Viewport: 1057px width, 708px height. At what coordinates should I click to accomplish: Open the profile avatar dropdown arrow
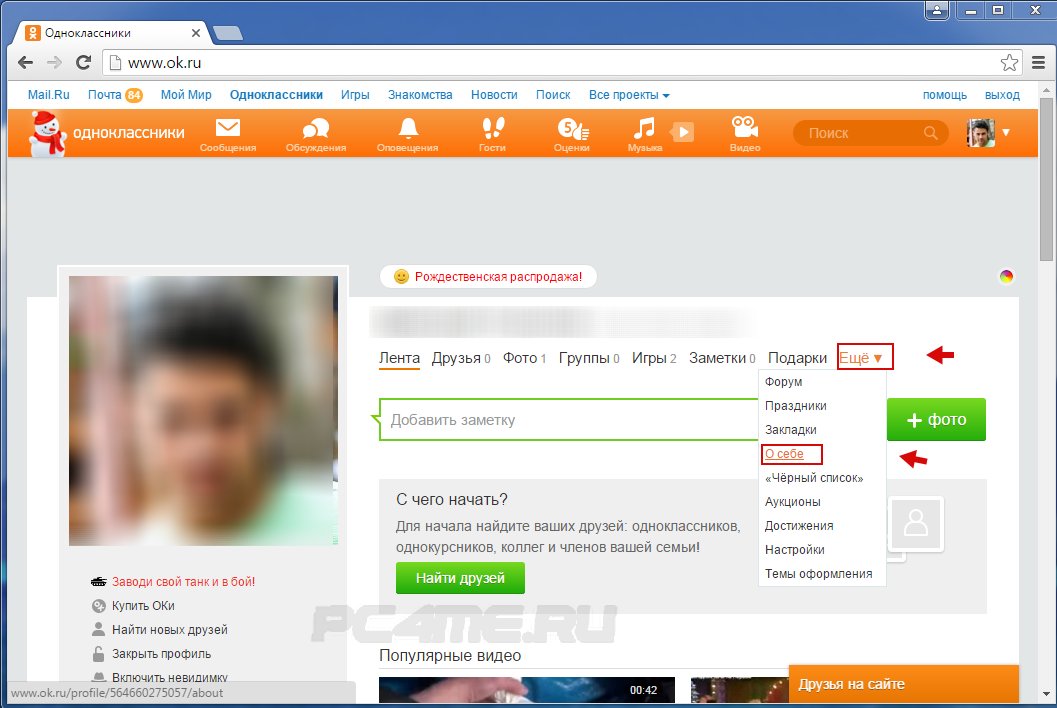coord(1006,132)
